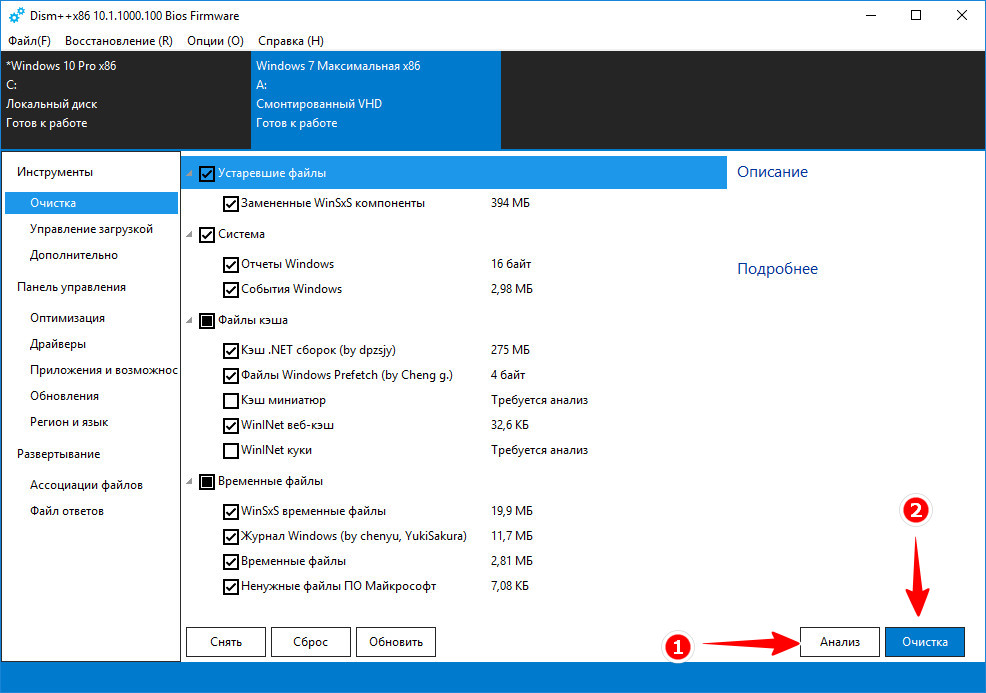Select Управление загрузкой in sidebar
This screenshot has height=693, width=986.
coord(91,230)
